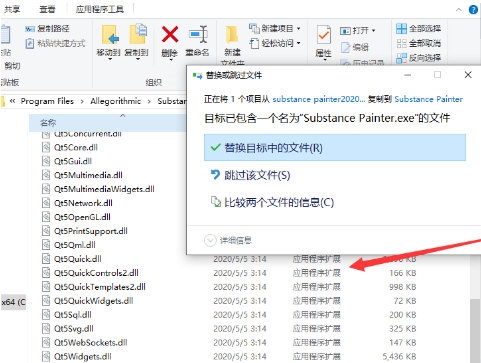Expand 详细信息 in the dialog
Viewport: 481px width, 363px height.
(x=228, y=240)
